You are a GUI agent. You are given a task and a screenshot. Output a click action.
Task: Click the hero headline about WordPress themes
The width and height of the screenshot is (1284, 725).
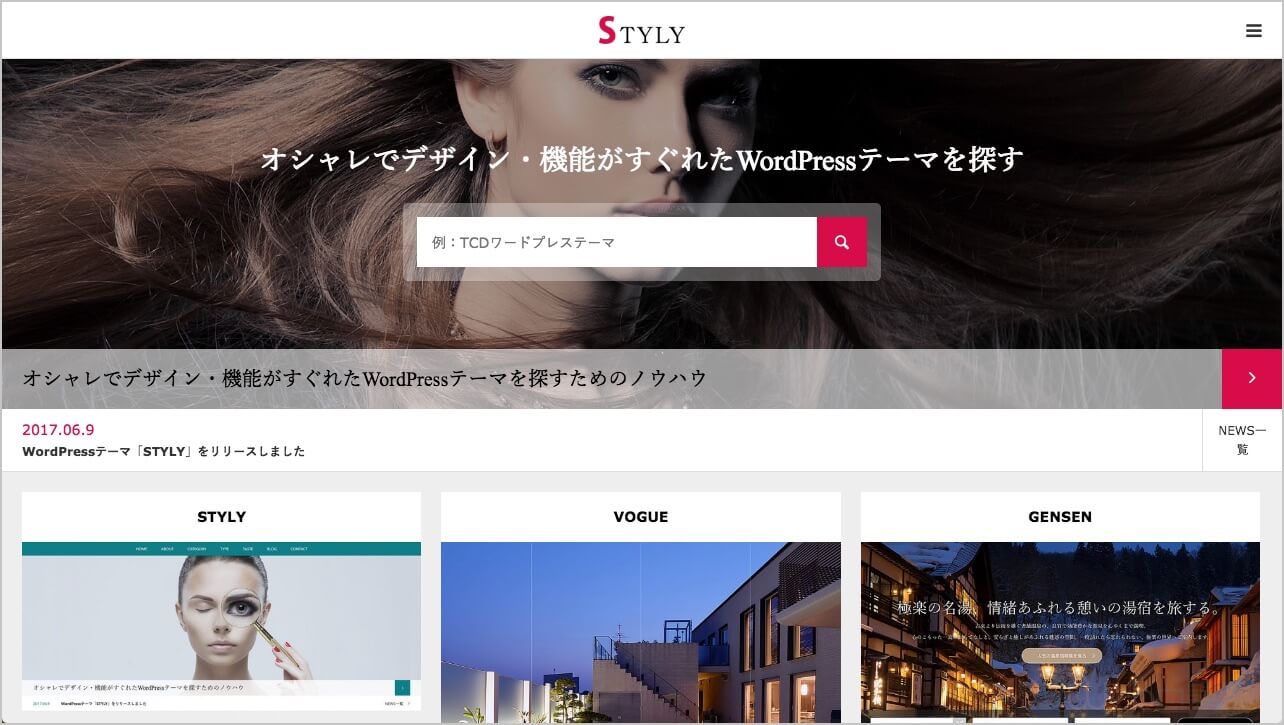click(642, 159)
